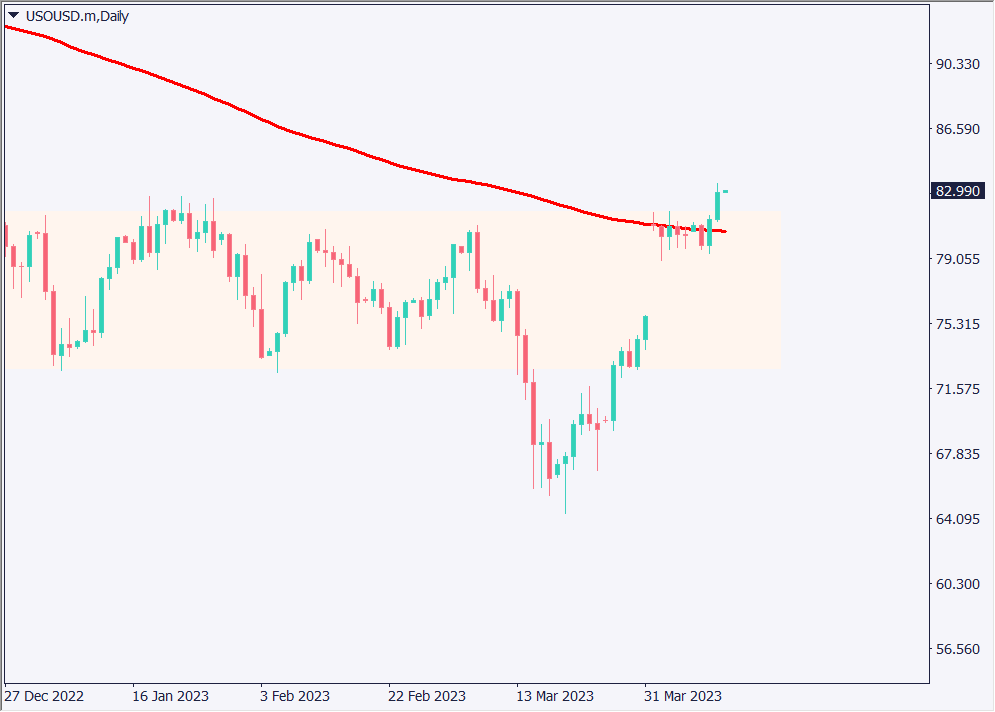
Task: Click the 56.560 price scale label
Action: 956,649
